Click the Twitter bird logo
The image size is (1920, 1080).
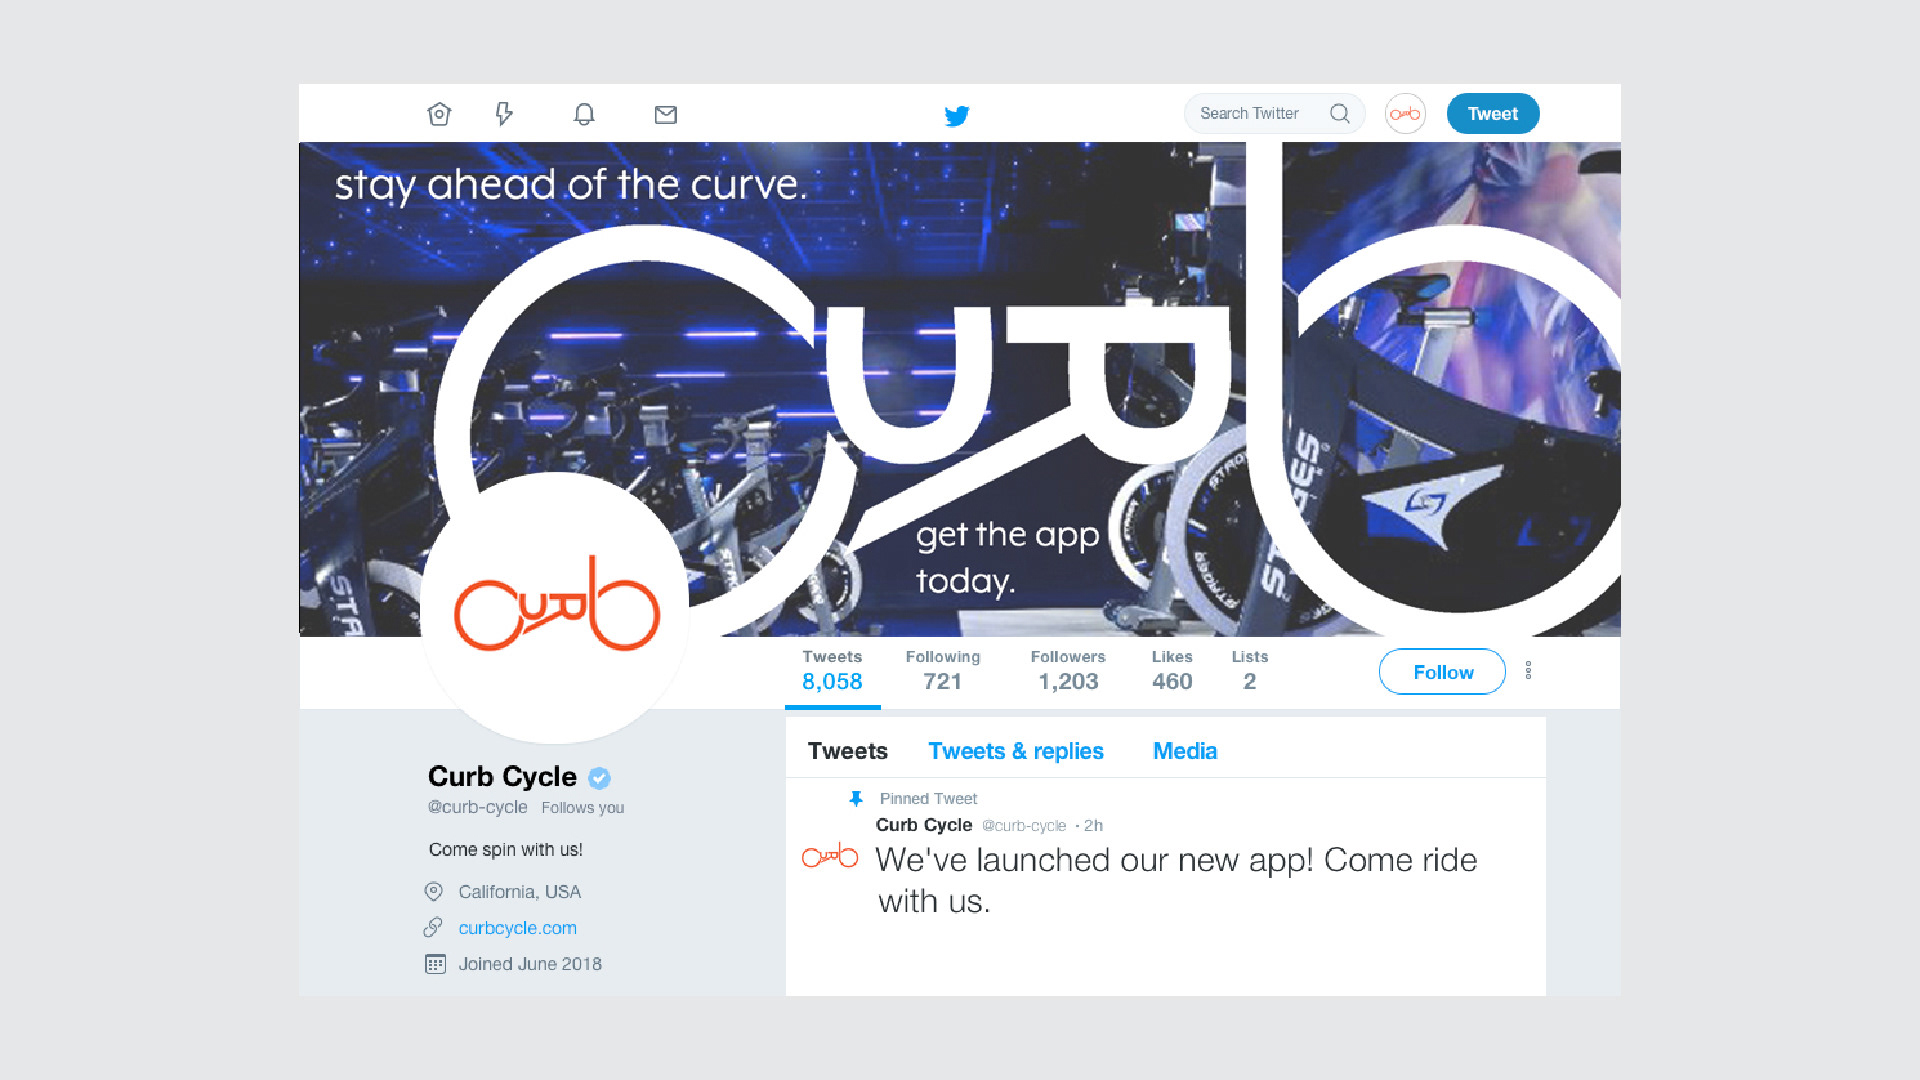point(957,116)
